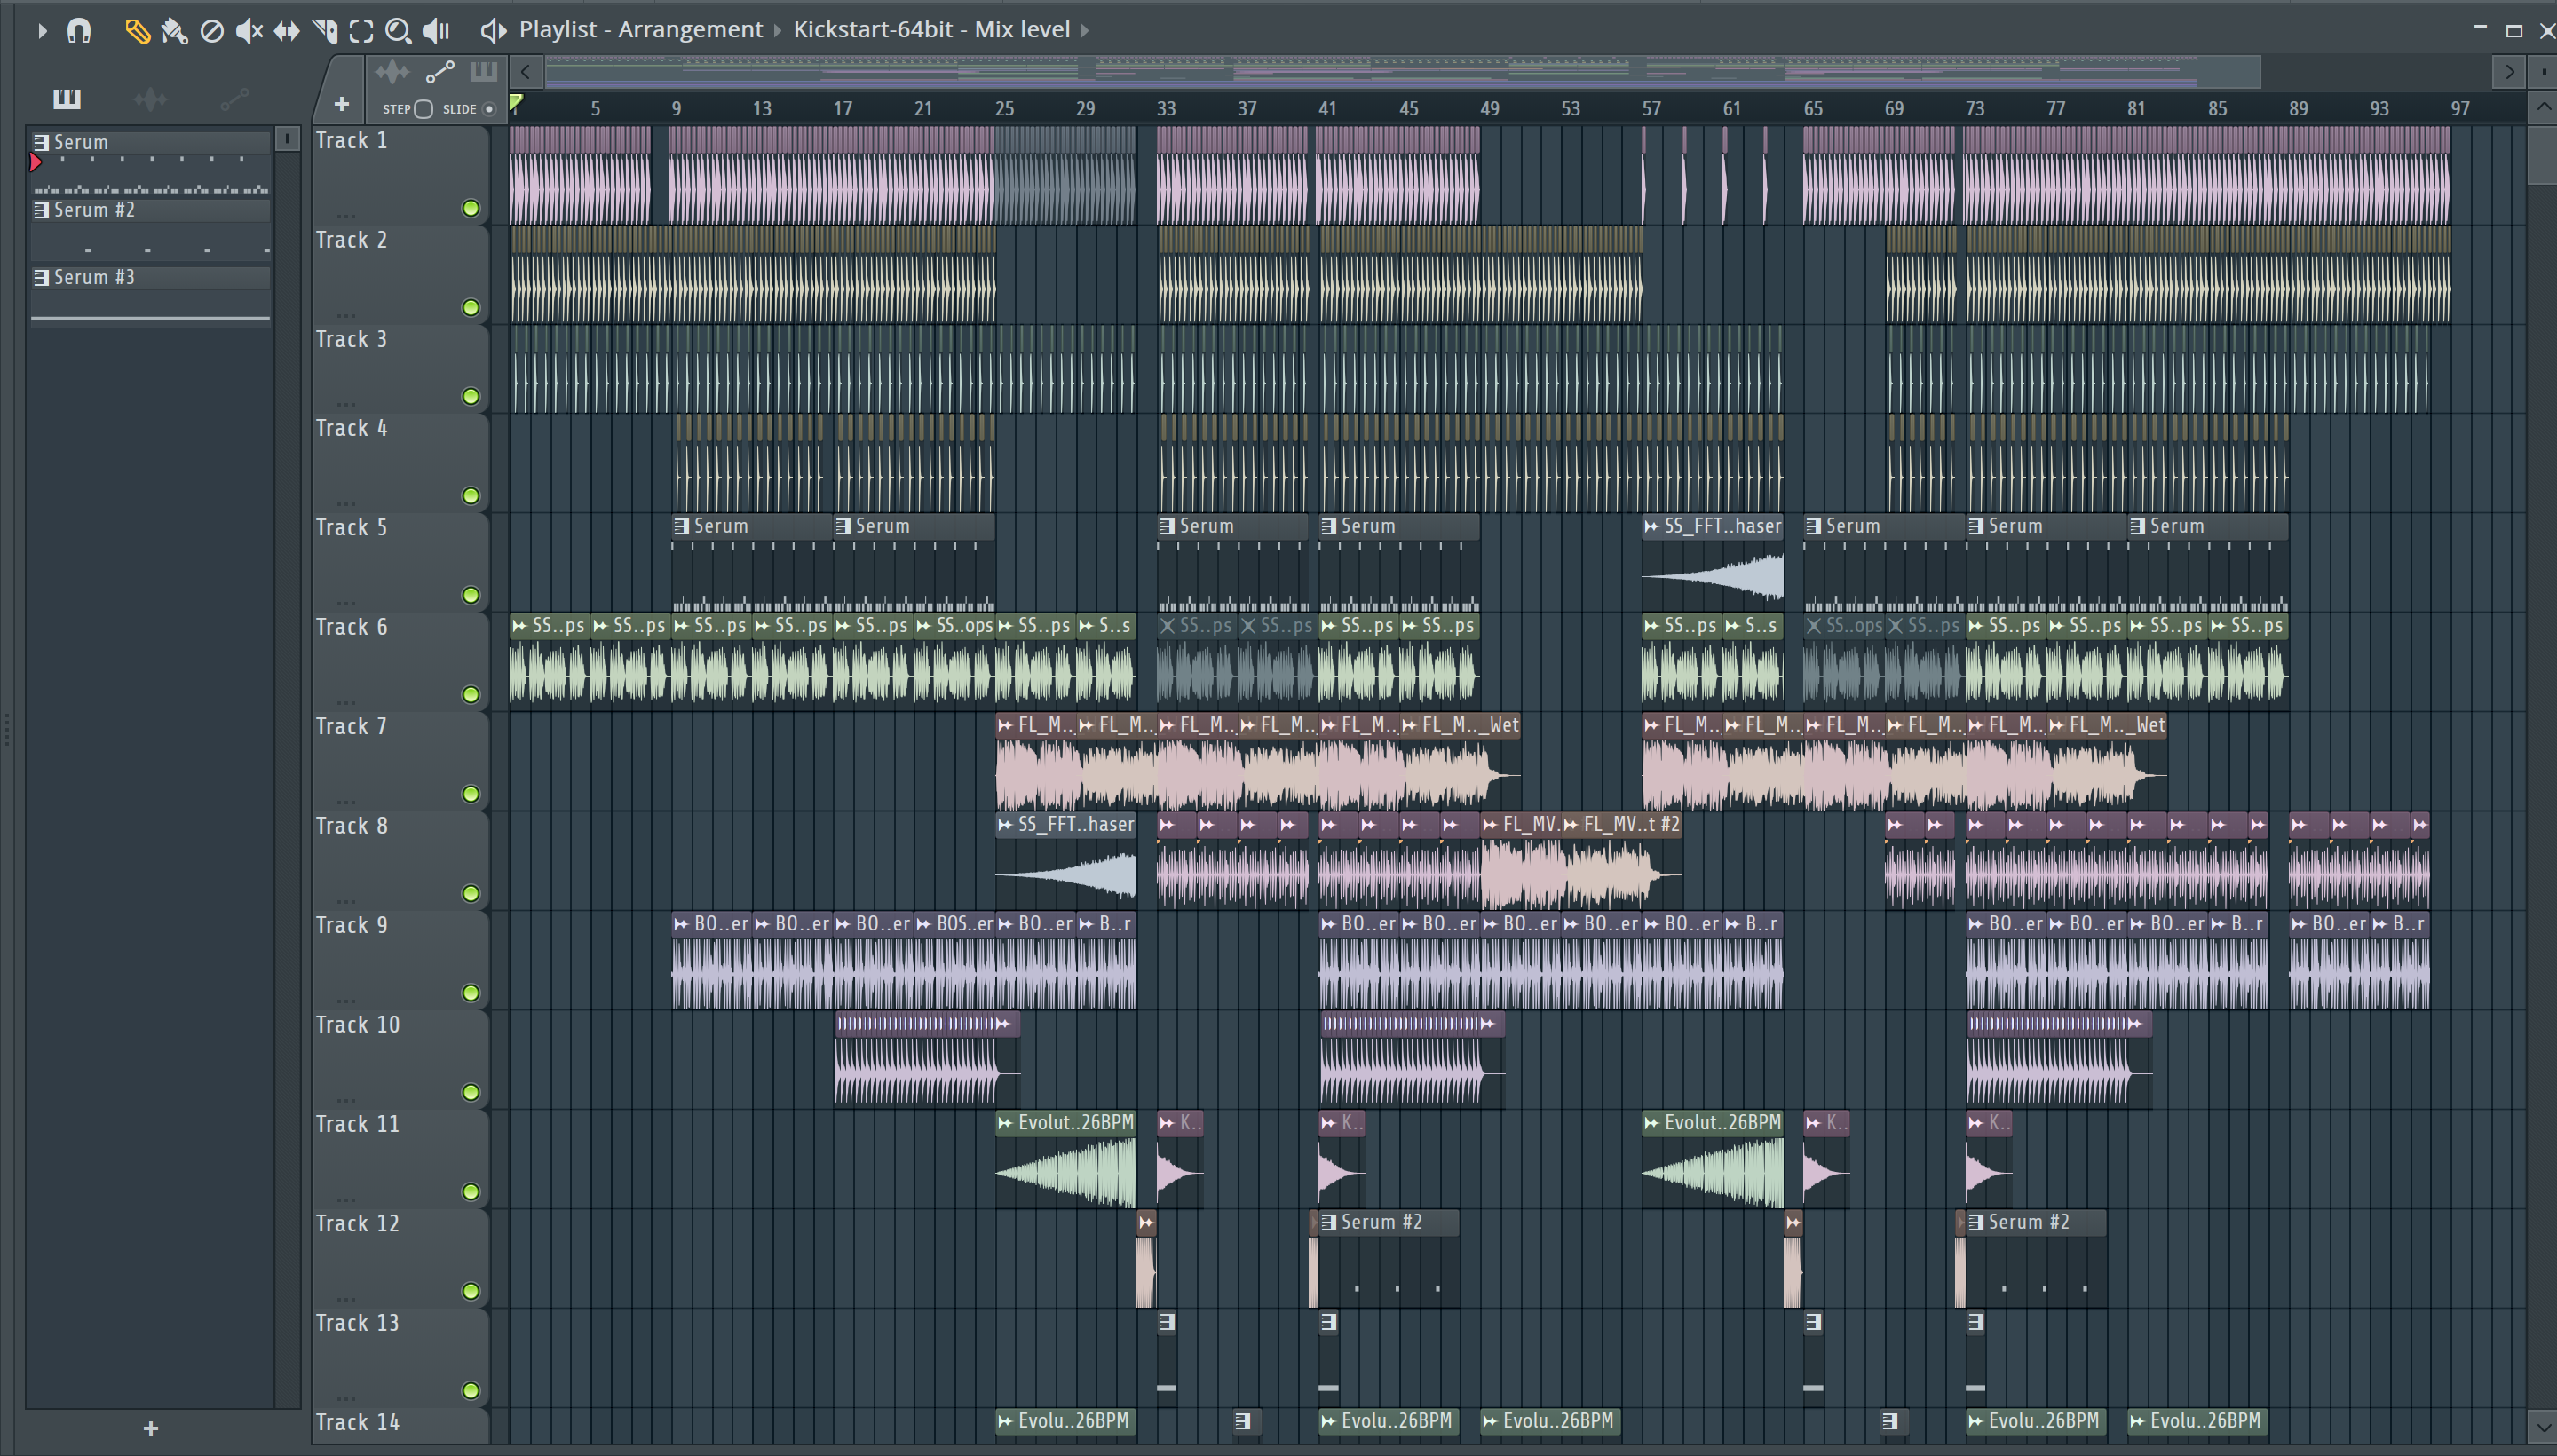Toggle the magnet snap-to-grid icon

(79, 31)
